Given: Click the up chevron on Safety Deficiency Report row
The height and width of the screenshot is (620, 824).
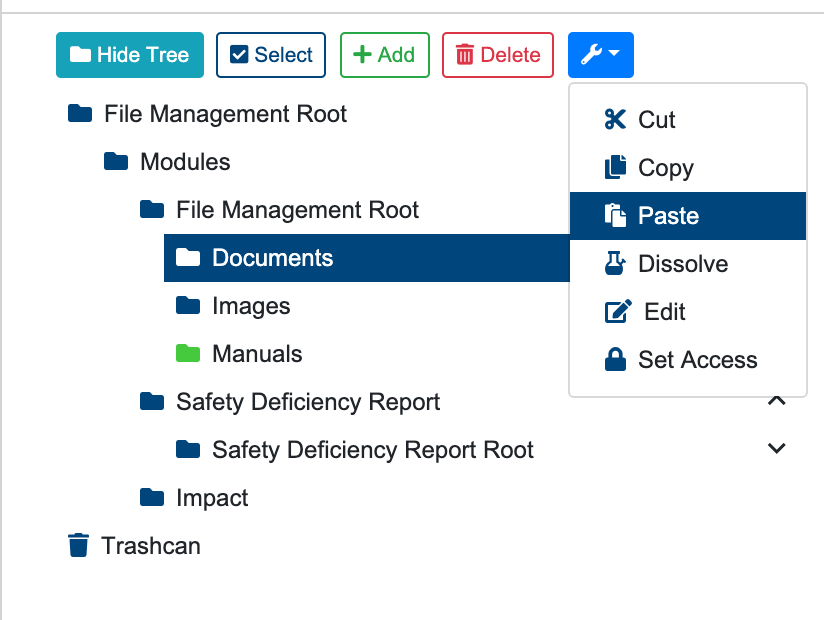Looking at the screenshot, I should pos(777,400).
